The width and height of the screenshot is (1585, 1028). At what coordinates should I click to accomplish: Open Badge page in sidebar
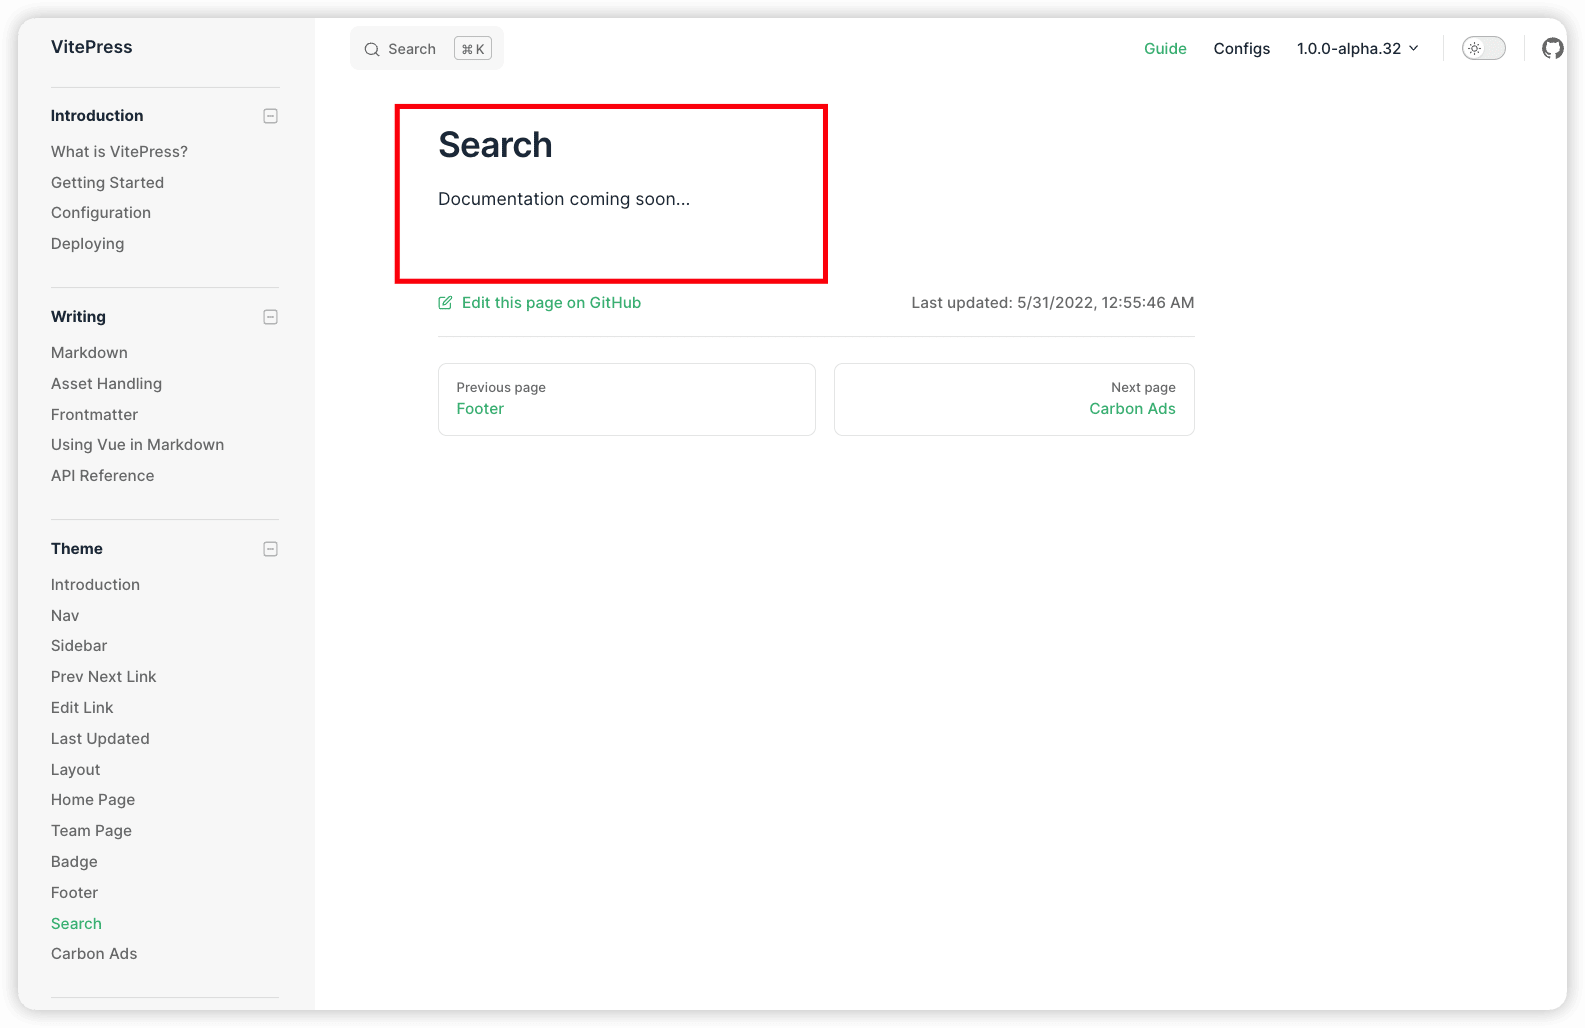(74, 862)
